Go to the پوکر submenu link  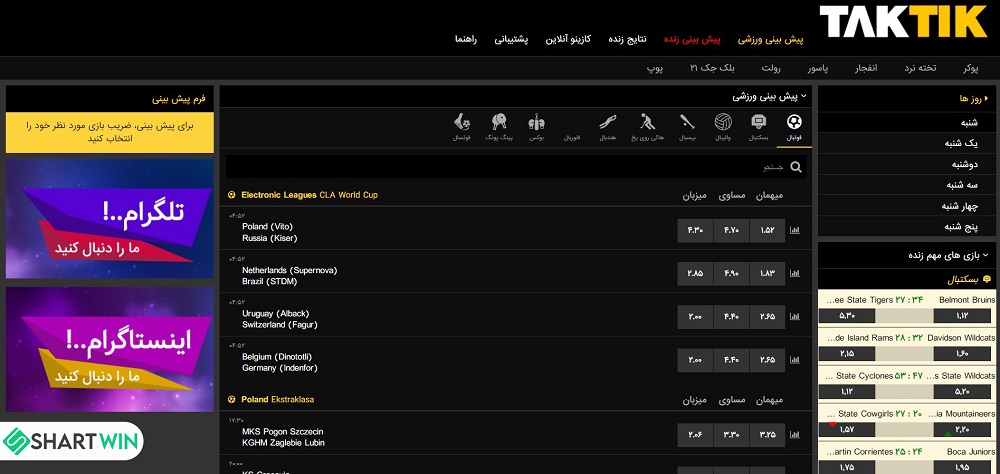pyautogui.click(x=969, y=68)
